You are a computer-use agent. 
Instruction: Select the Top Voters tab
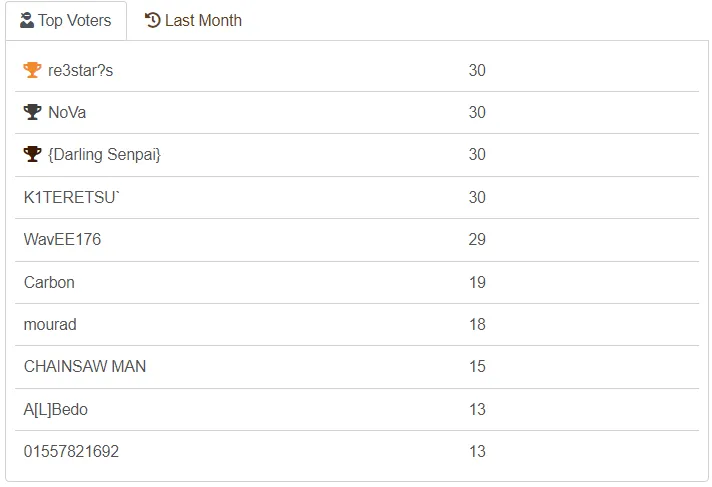coord(66,20)
